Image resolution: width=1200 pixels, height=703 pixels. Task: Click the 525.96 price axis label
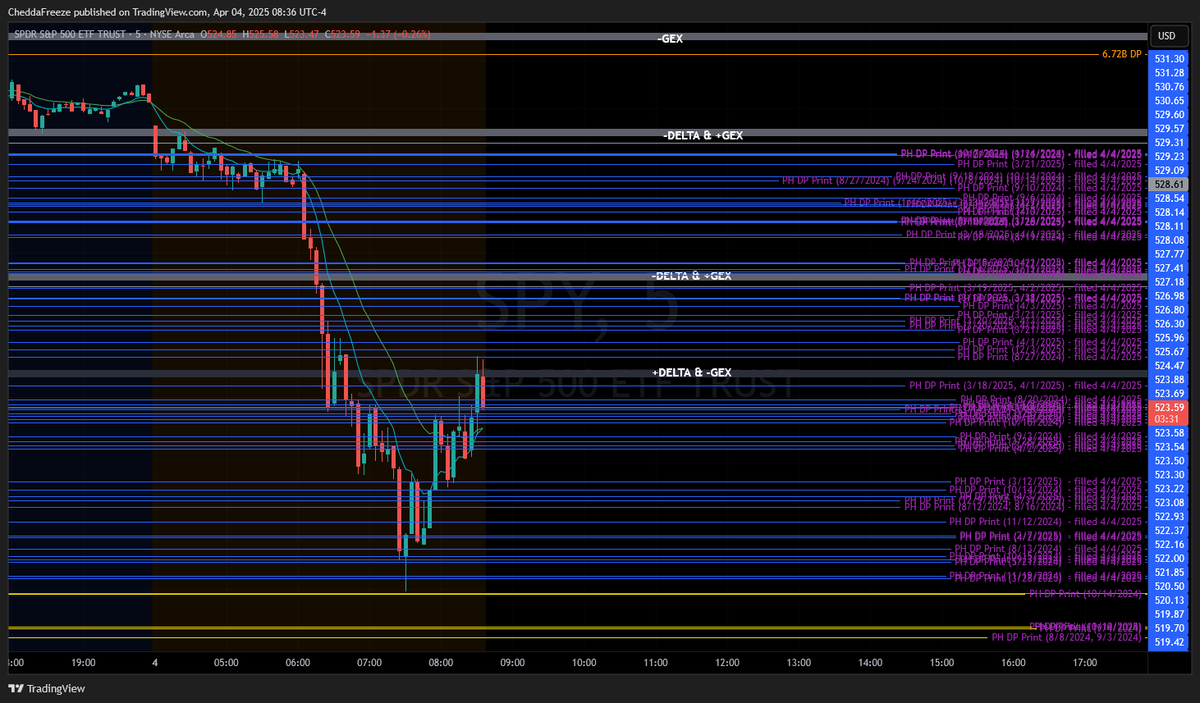[x=1169, y=338]
